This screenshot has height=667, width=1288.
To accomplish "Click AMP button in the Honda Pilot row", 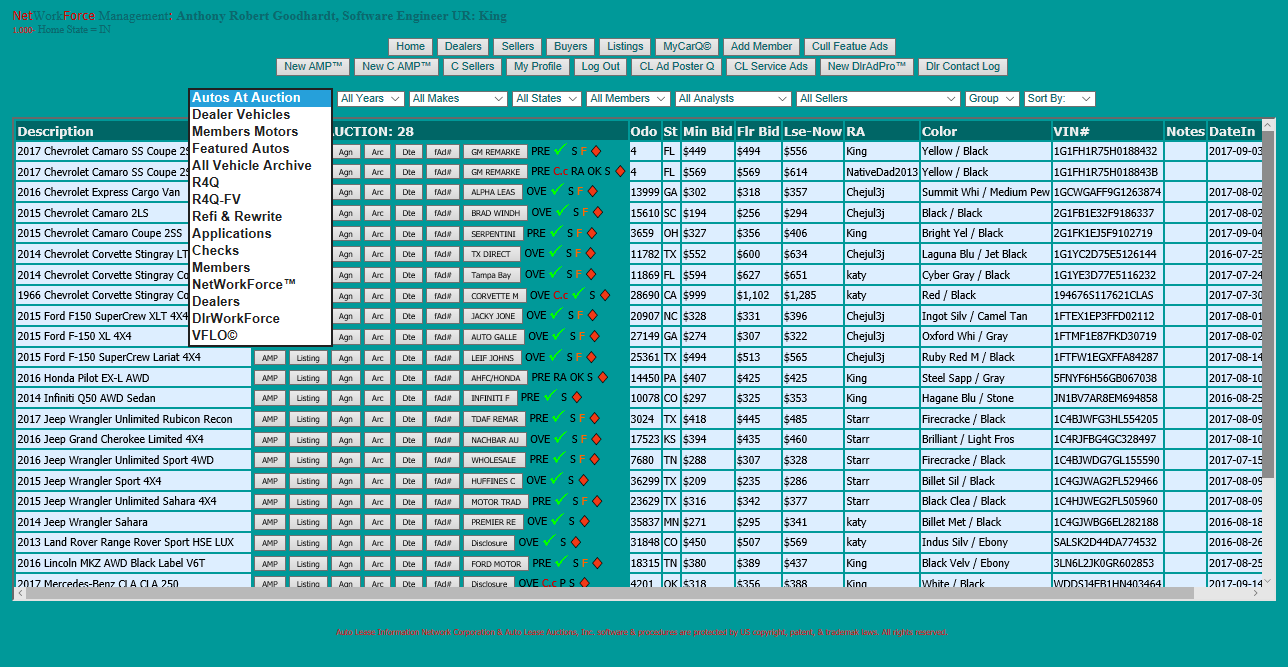I will point(269,378).
